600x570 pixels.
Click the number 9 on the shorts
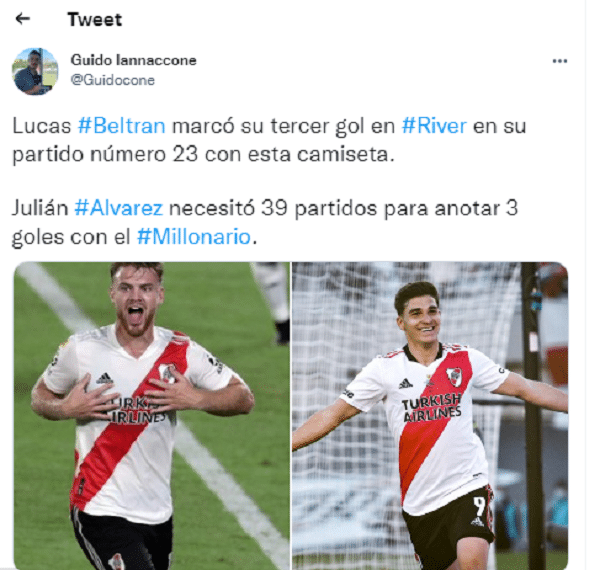click(x=479, y=506)
